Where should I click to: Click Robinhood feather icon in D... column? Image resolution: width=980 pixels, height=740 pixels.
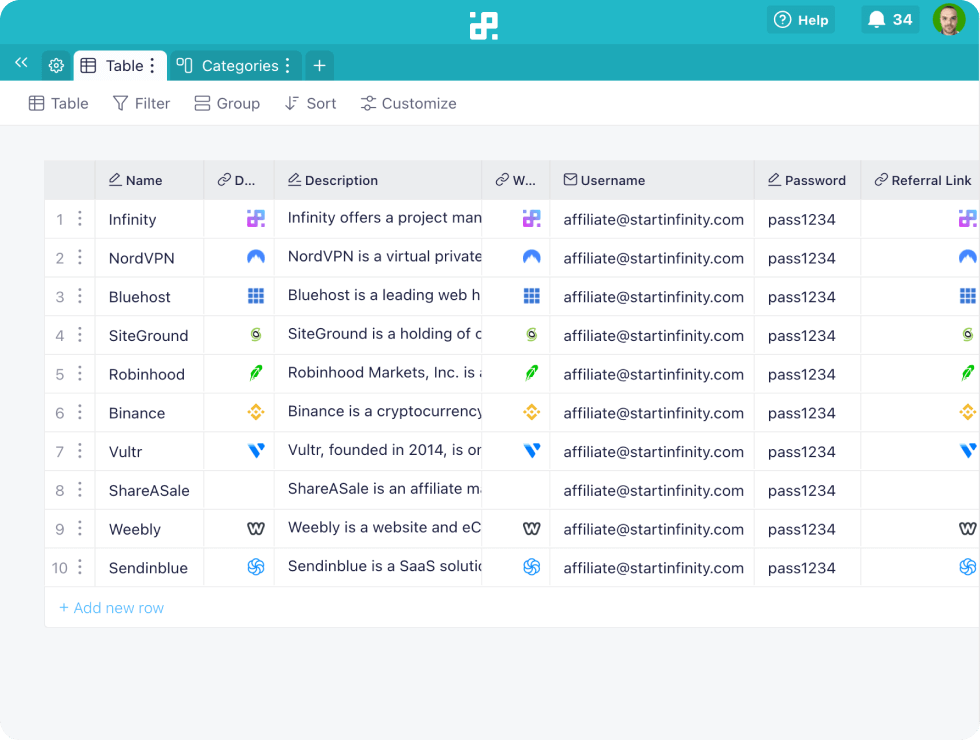click(256, 373)
